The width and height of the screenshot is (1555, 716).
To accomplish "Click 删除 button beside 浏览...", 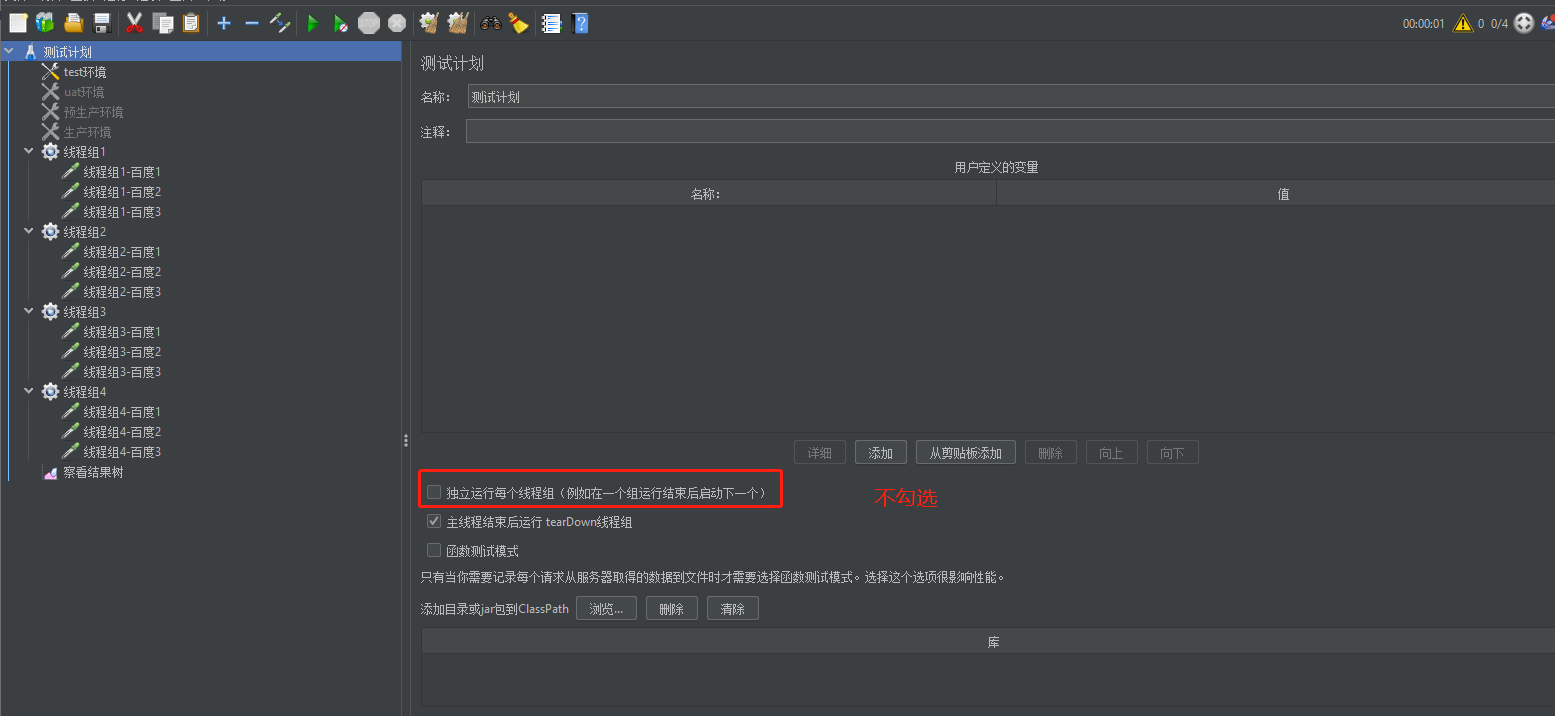I will point(671,608).
